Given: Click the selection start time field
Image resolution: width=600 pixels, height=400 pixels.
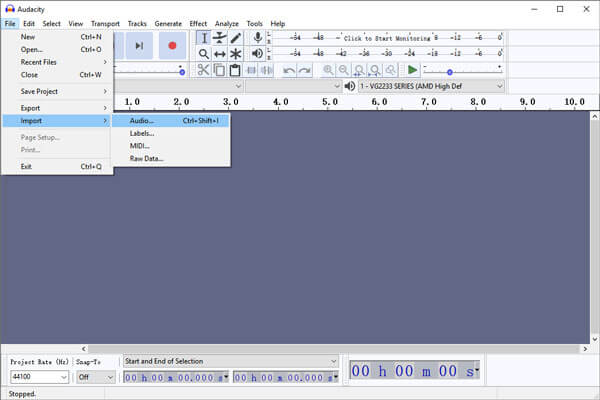Looking at the screenshot, I should pos(176,377).
